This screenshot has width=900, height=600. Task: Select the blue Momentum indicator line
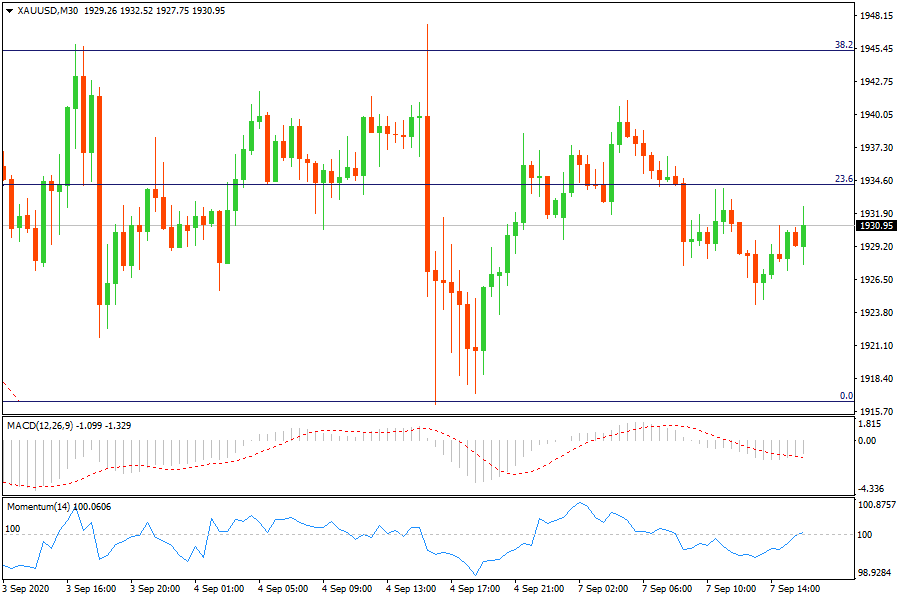(300, 520)
